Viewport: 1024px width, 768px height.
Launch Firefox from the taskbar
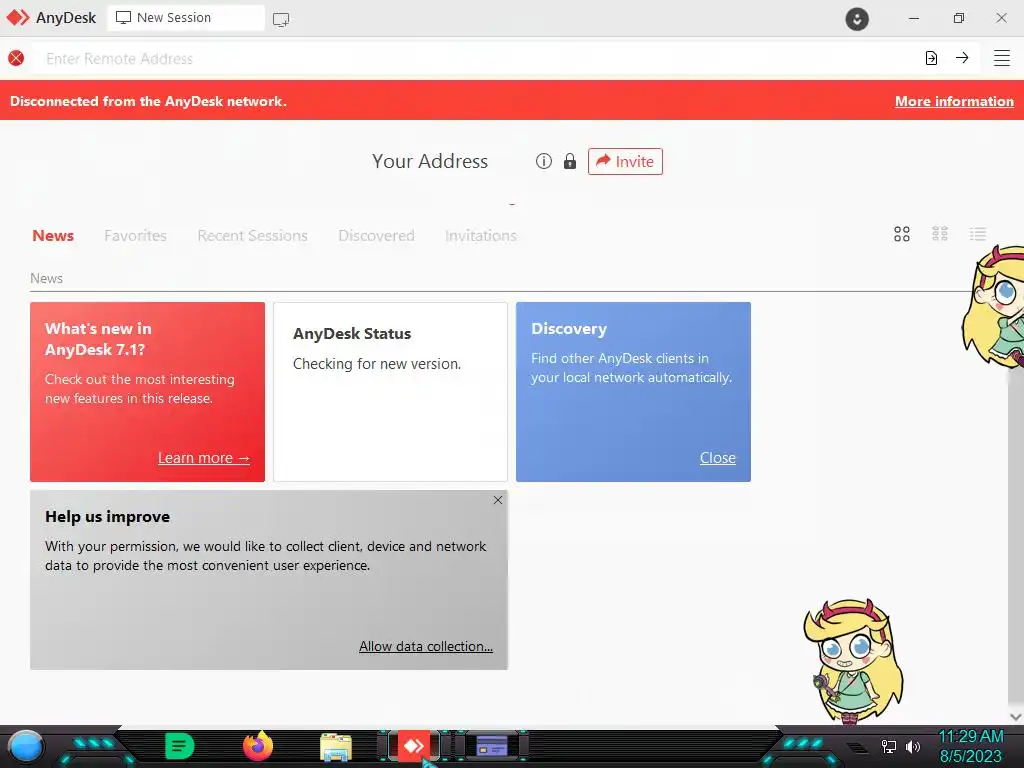click(258, 746)
